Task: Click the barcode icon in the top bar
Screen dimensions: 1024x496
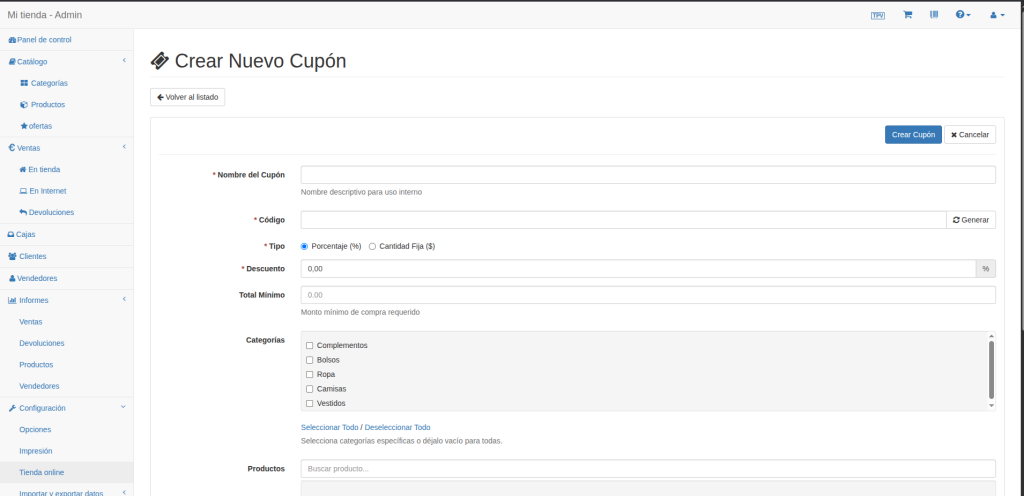Action: coord(935,15)
